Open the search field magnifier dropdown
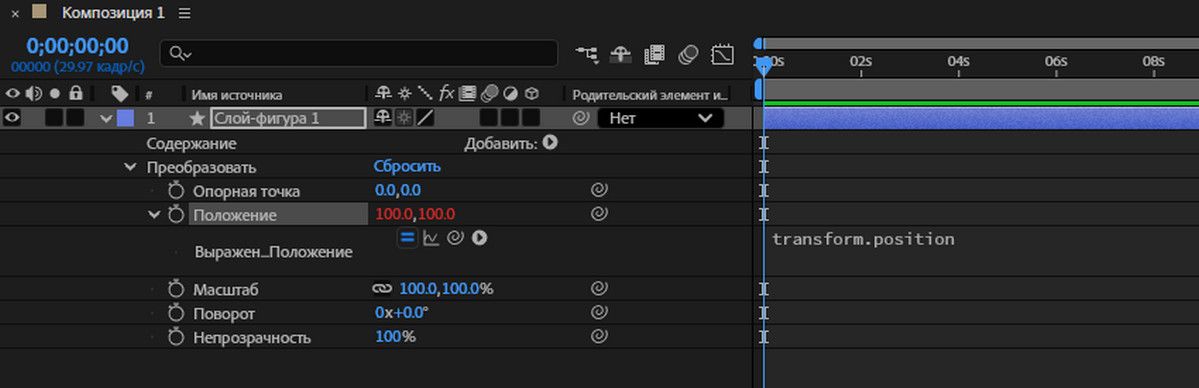Viewport: 1199px width, 388px height. [x=180, y=53]
